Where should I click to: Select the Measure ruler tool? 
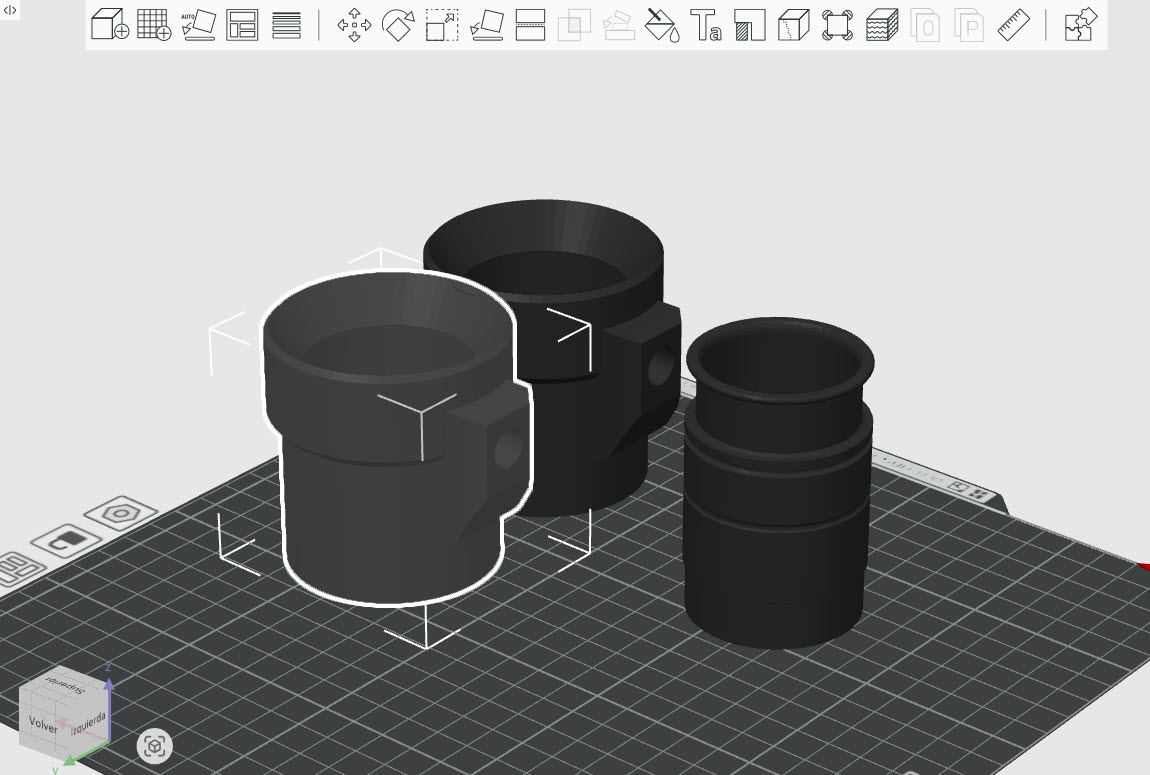[x=1014, y=25]
